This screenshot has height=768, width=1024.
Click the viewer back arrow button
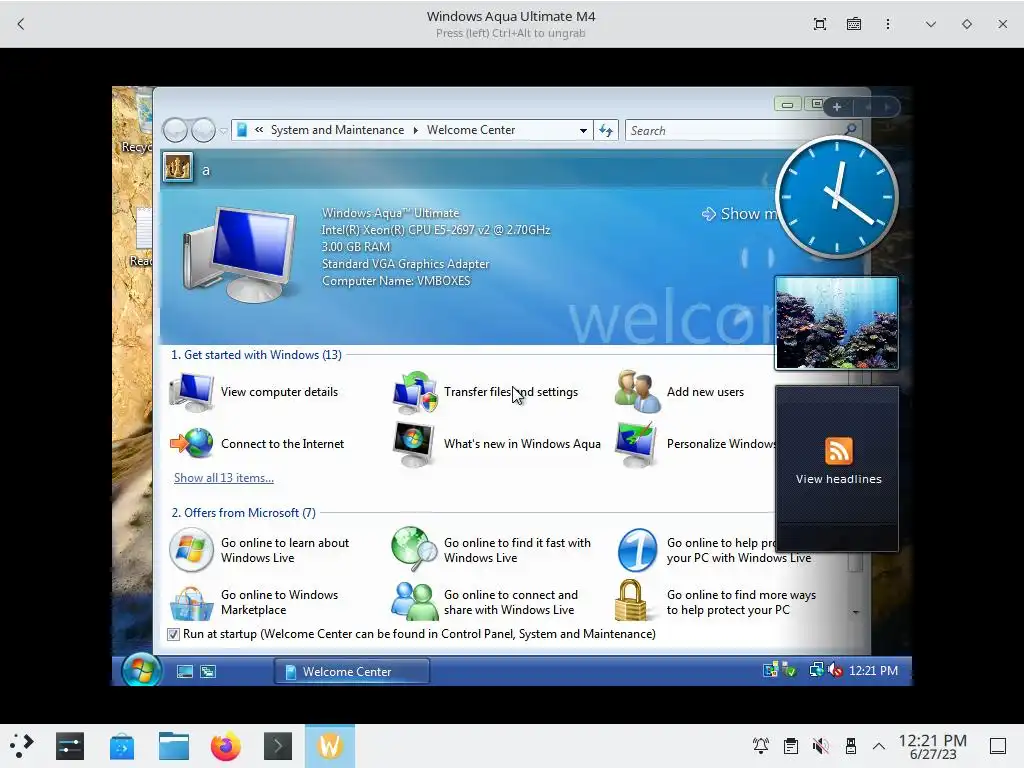(21, 24)
